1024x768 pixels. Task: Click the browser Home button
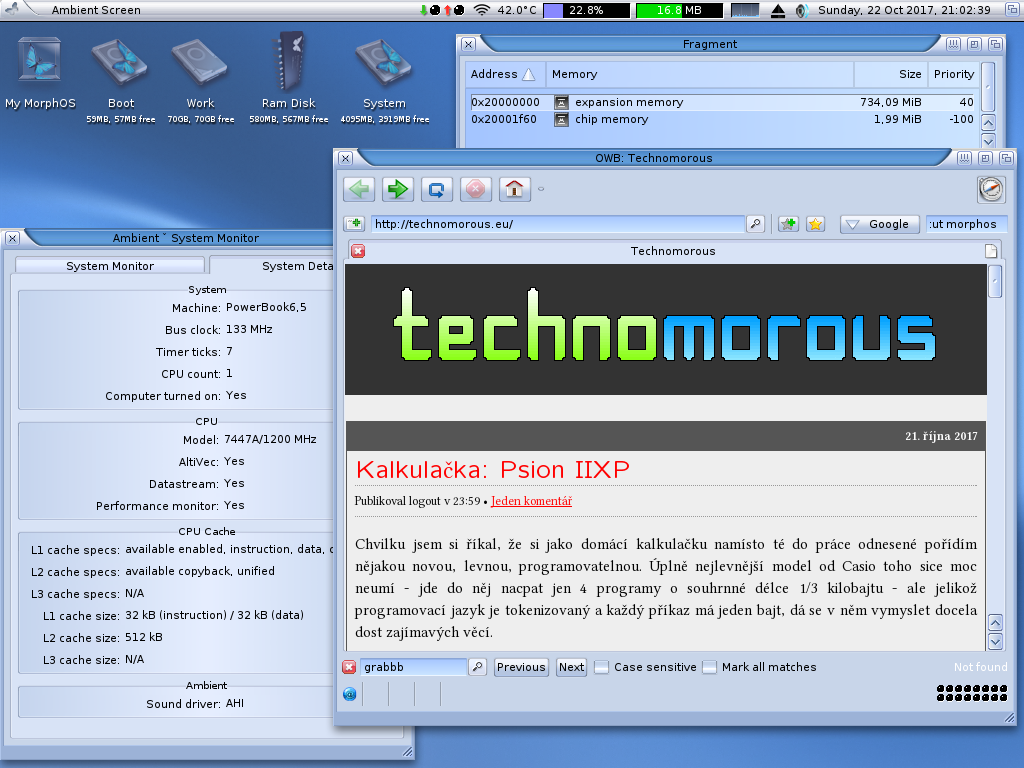(x=515, y=189)
